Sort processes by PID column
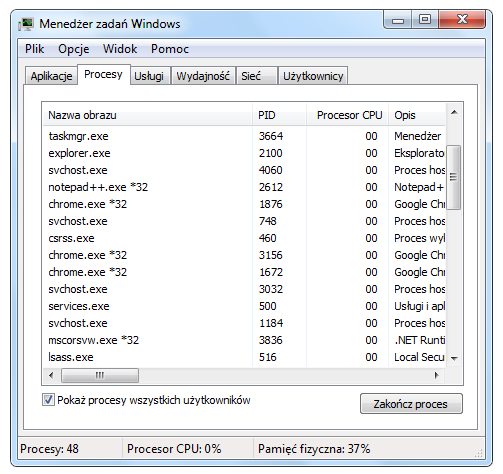 (x=279, y=115)
